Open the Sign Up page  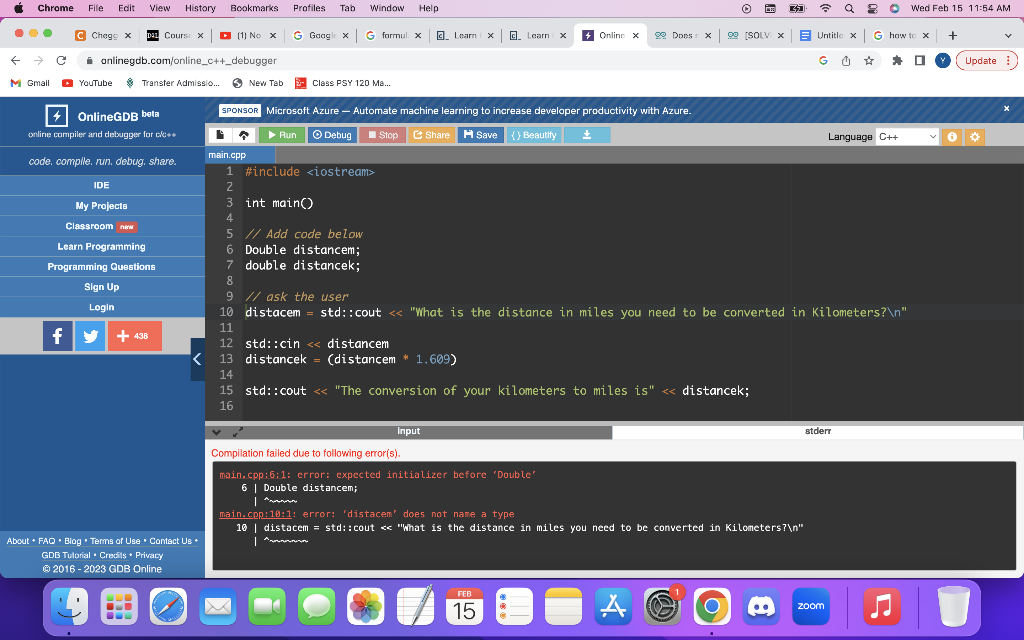[101, 286]
